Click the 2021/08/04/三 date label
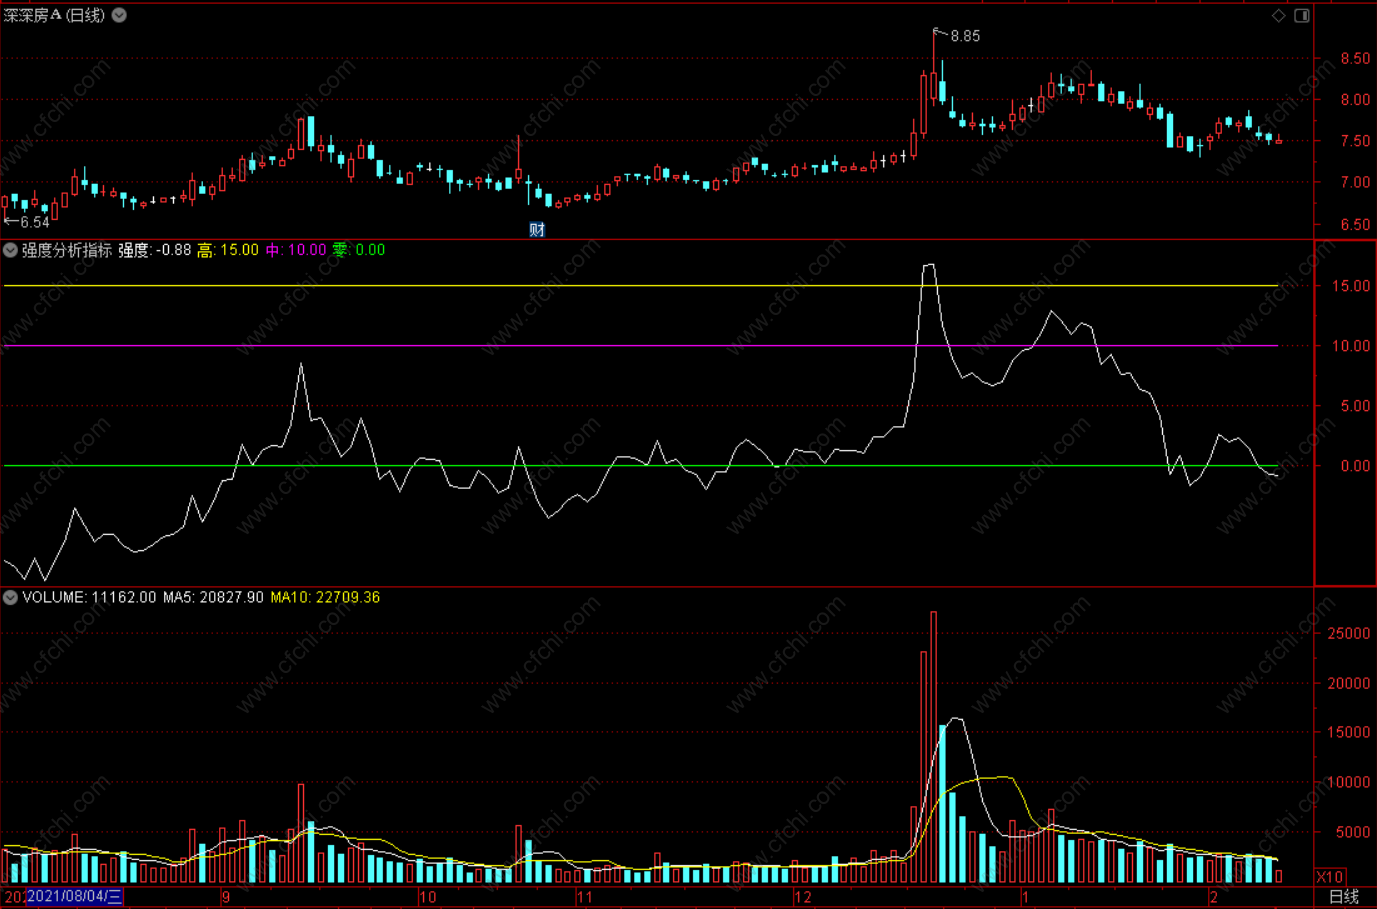 click(x=74, y=897)
